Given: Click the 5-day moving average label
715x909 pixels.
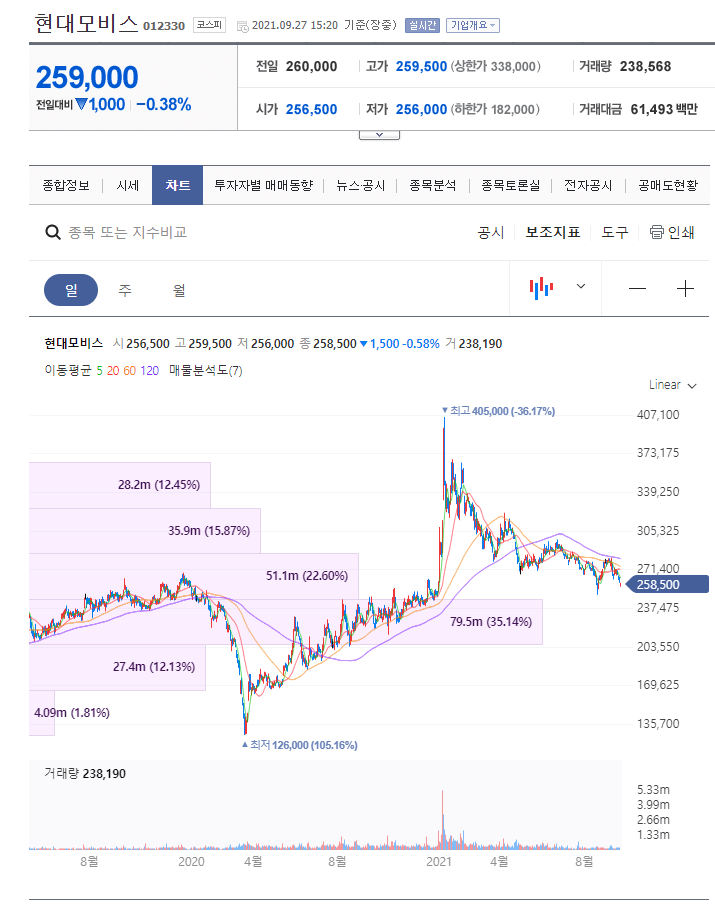Looking at the screenshot, I should pos(99,371).
